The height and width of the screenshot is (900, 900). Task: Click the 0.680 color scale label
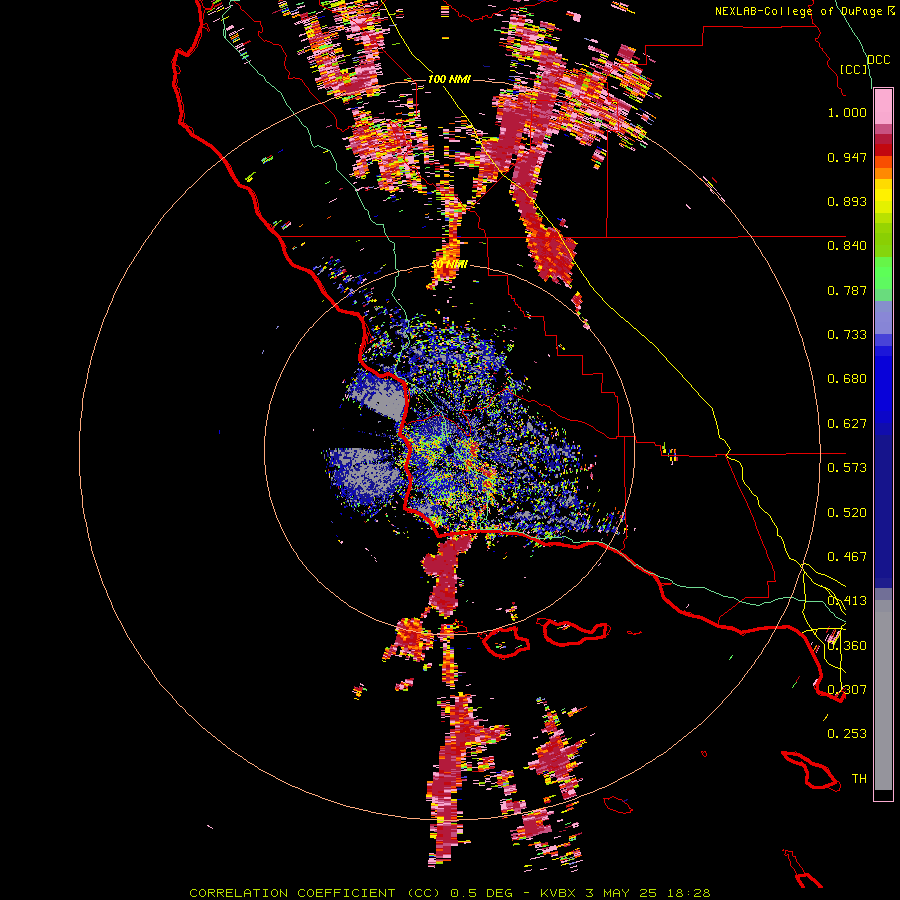click(847, 379)
